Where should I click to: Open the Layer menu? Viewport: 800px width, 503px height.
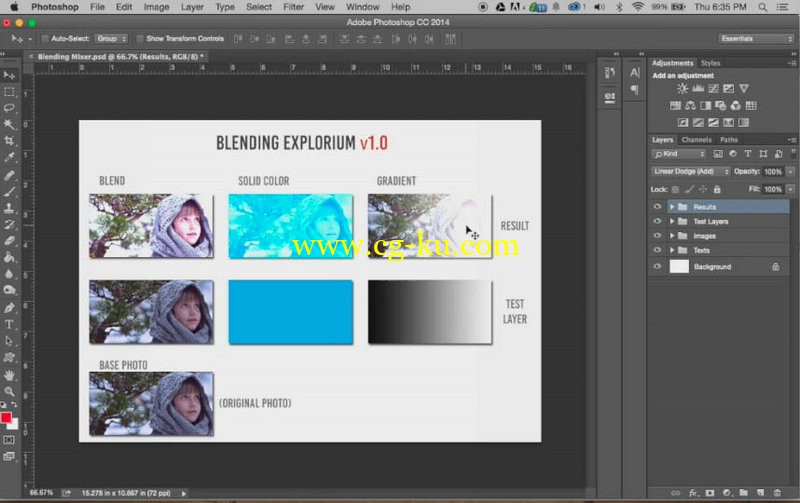[x=192, y=7]
